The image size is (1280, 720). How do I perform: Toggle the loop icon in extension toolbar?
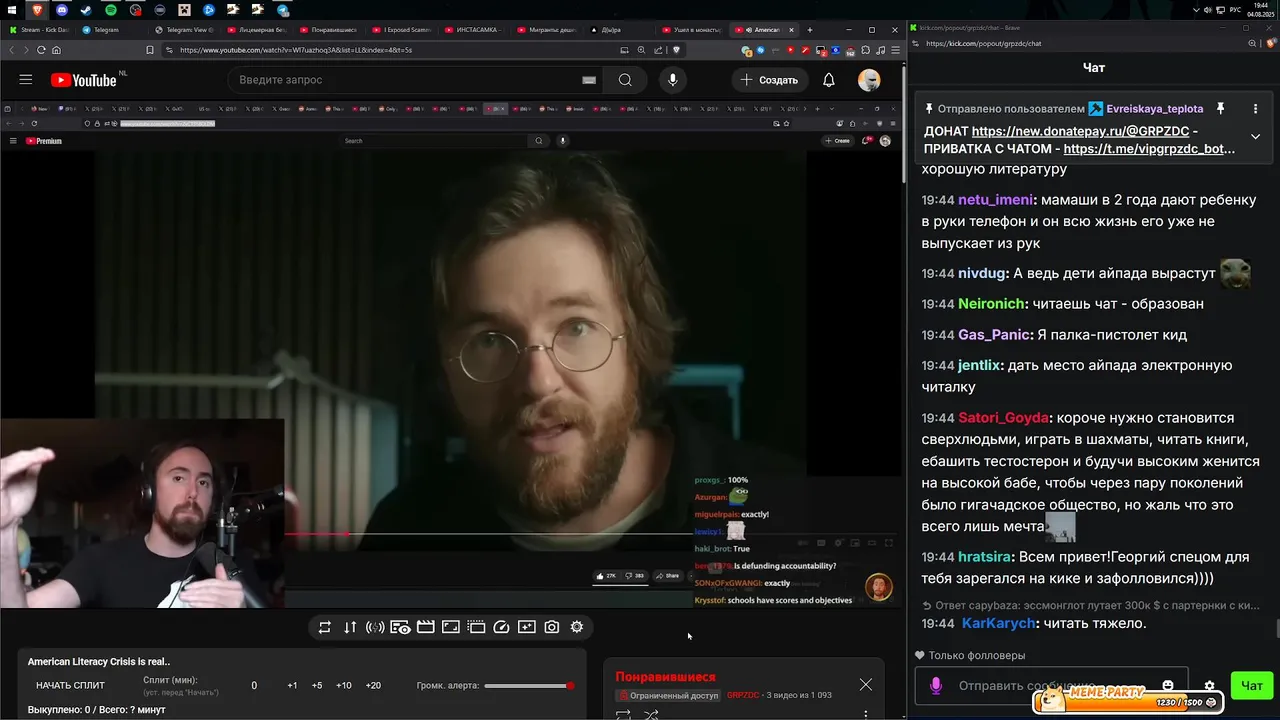tap(325, 627)
